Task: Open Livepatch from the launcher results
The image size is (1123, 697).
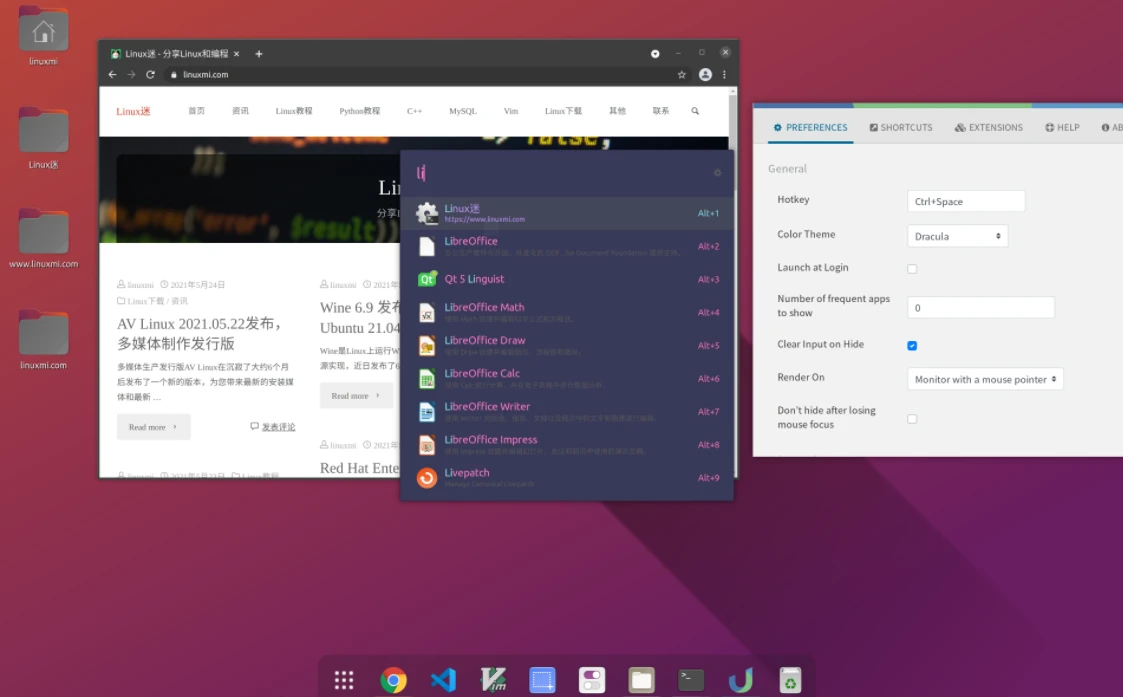Action: click(466, 472)
